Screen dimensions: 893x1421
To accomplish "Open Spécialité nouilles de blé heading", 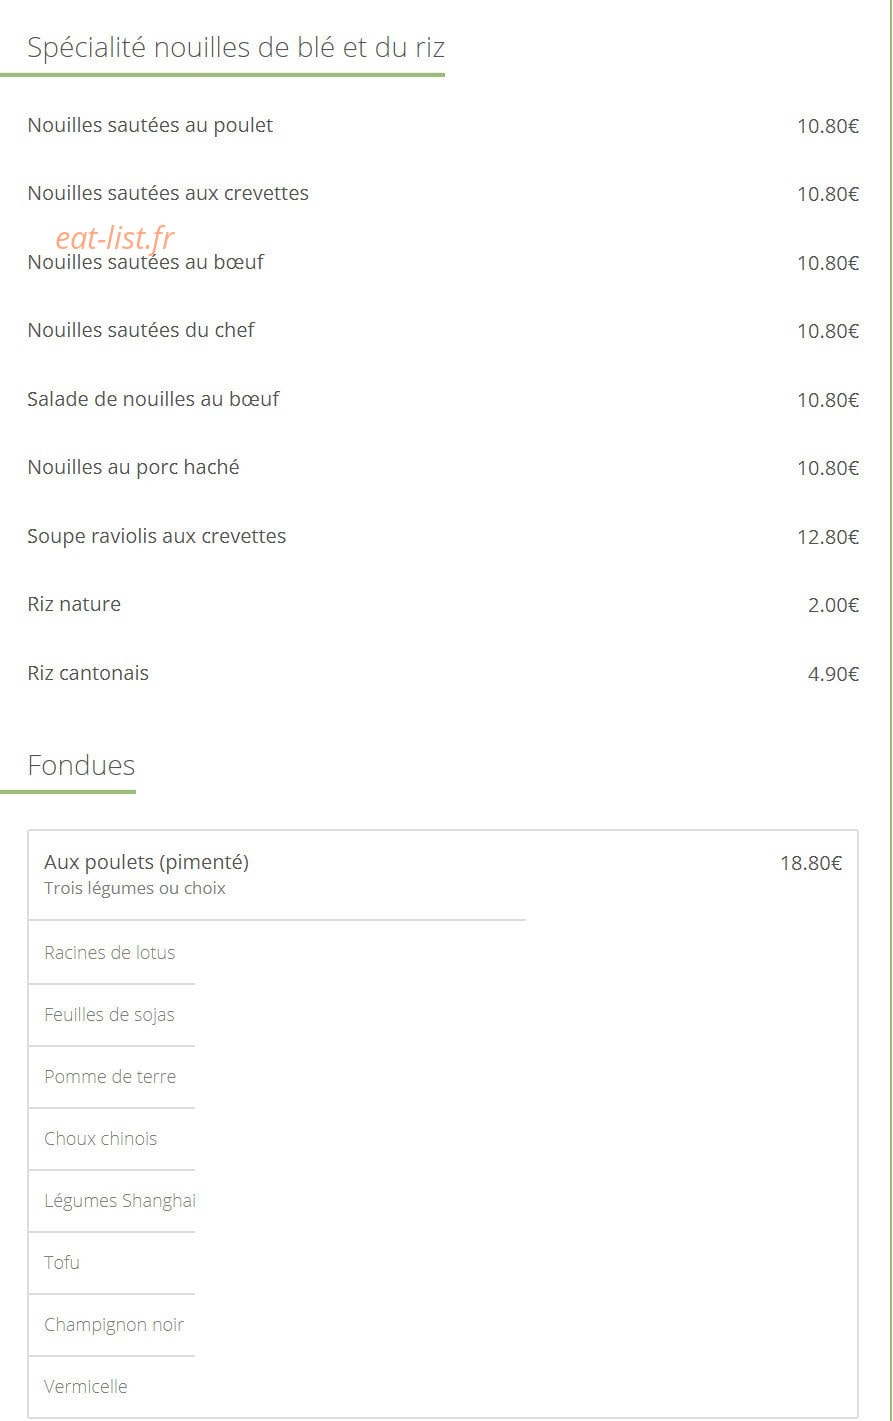I will [x=236, y=47].
